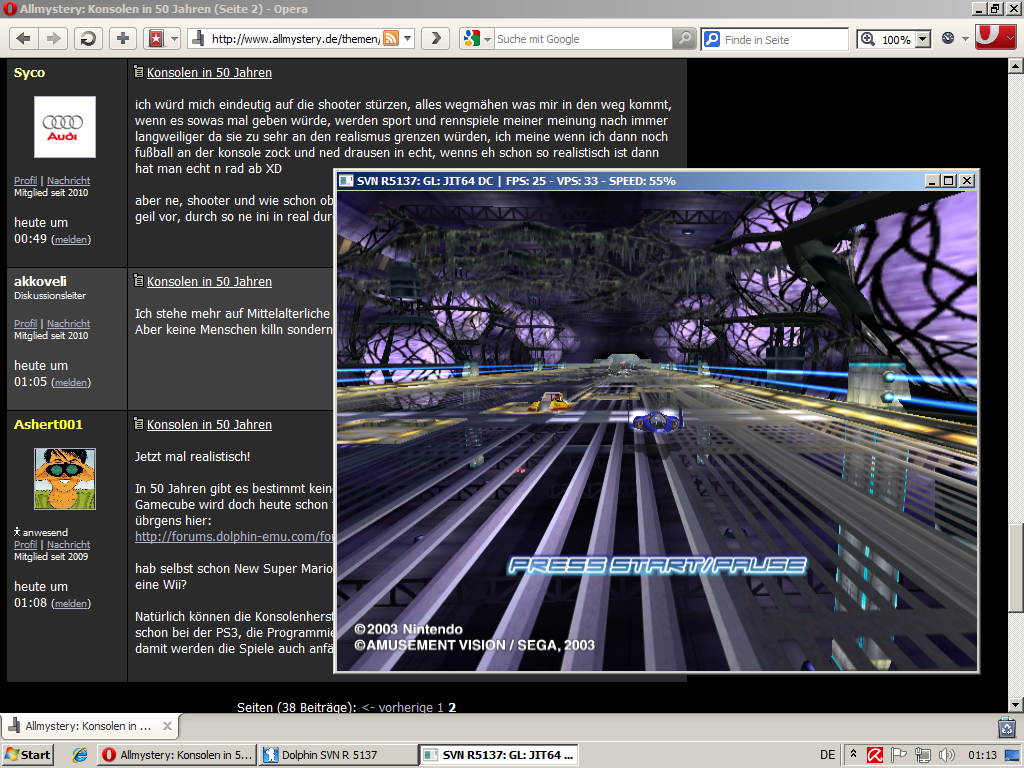Go forward with Opera's forward arrow
1024x768 pixels.
[53, 39]
